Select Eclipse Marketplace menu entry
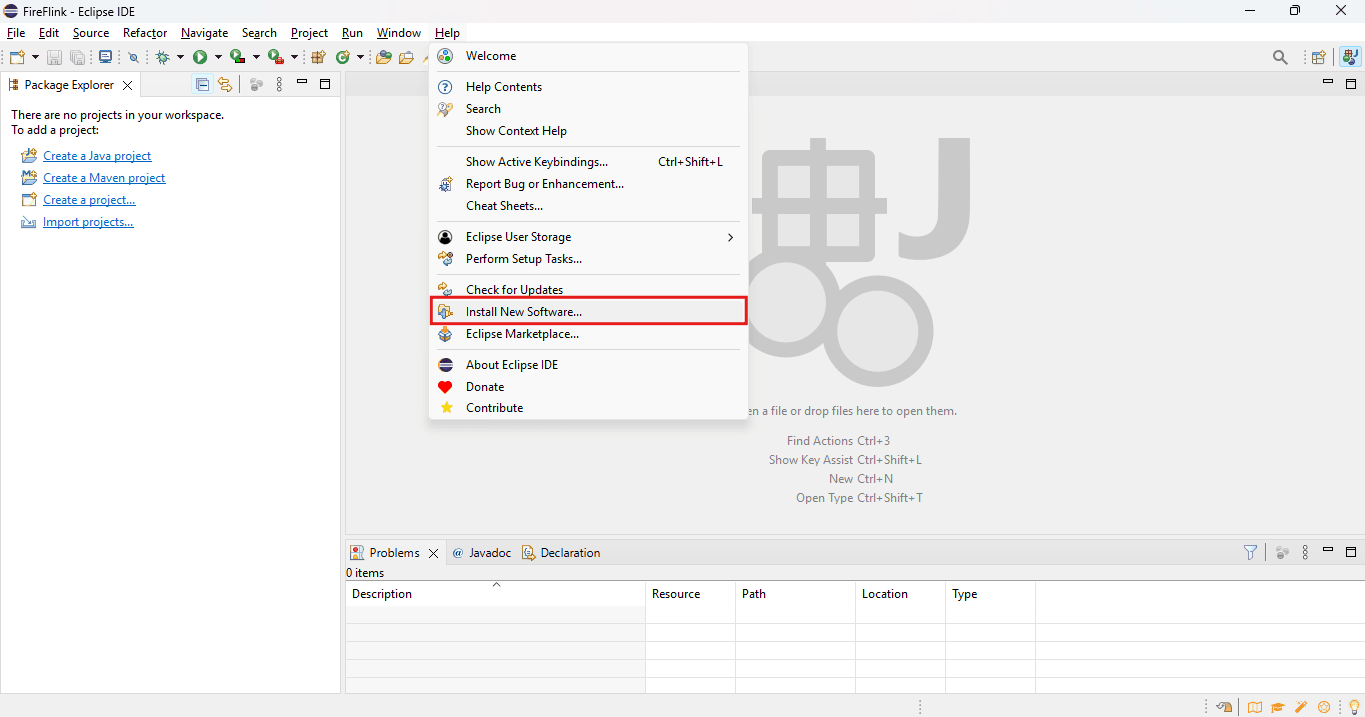 588,334
